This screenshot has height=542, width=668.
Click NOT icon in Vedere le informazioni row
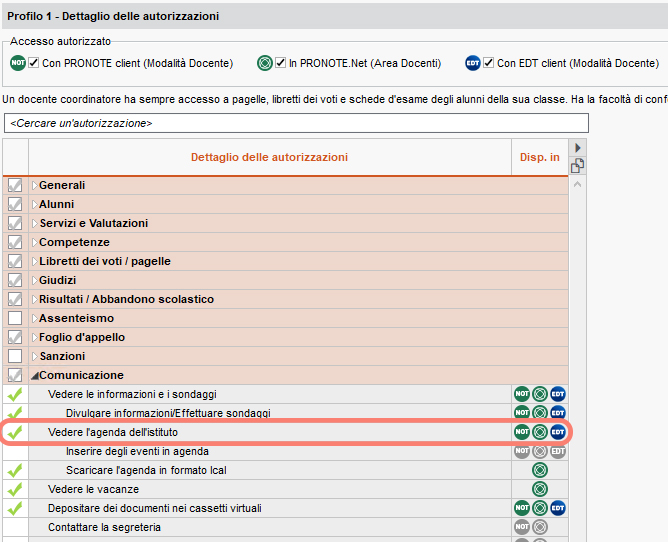pos(522,394)
